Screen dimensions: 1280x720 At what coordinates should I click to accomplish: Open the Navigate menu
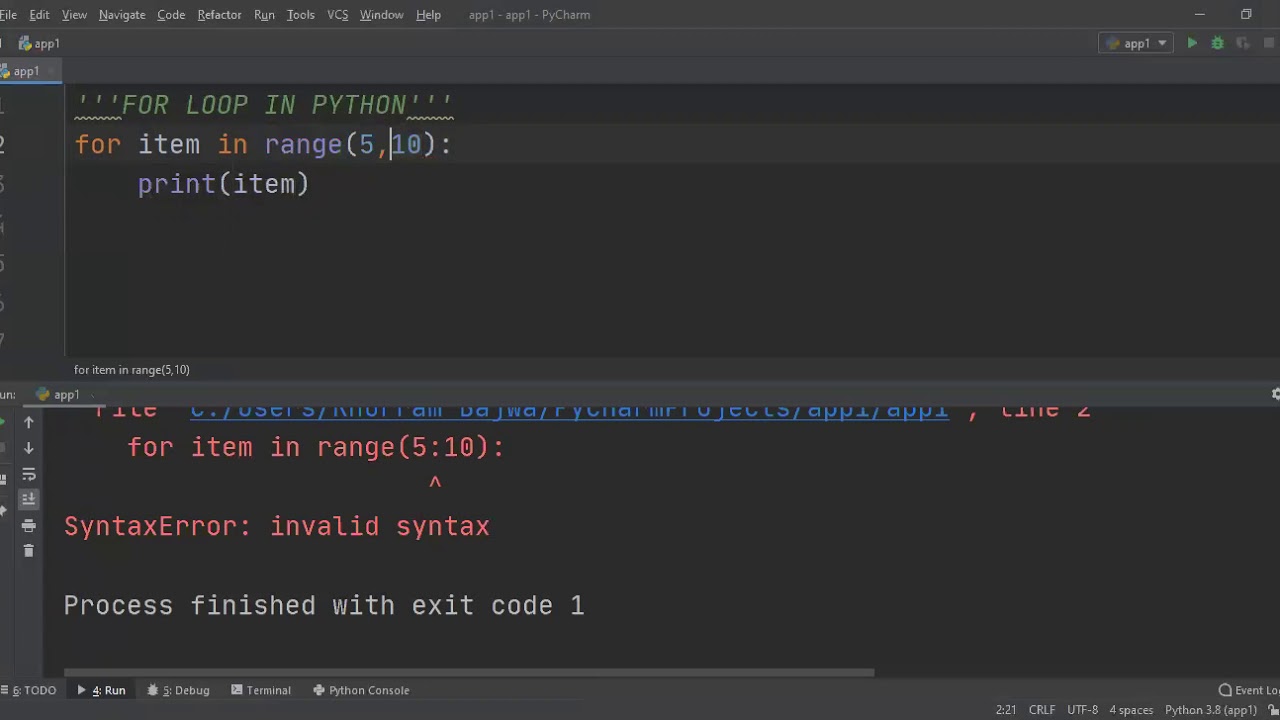point(122,15)
